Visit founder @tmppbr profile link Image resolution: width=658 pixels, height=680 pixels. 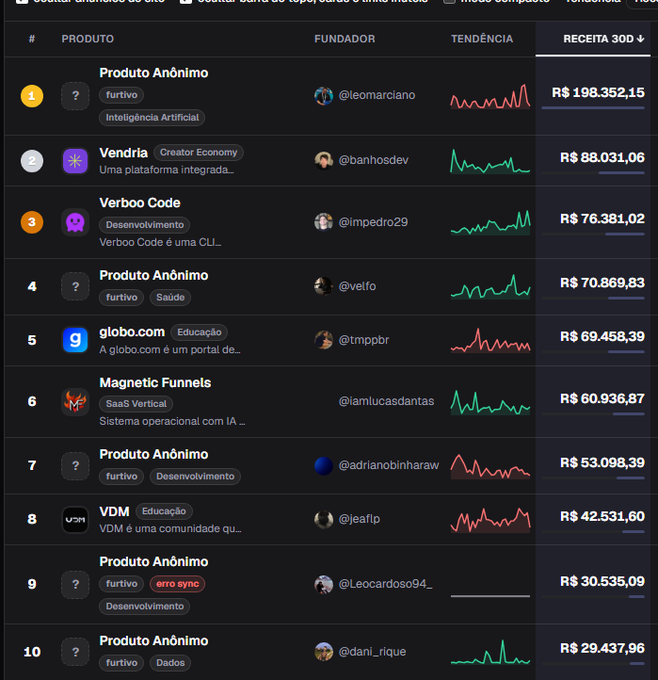(363, 340)
